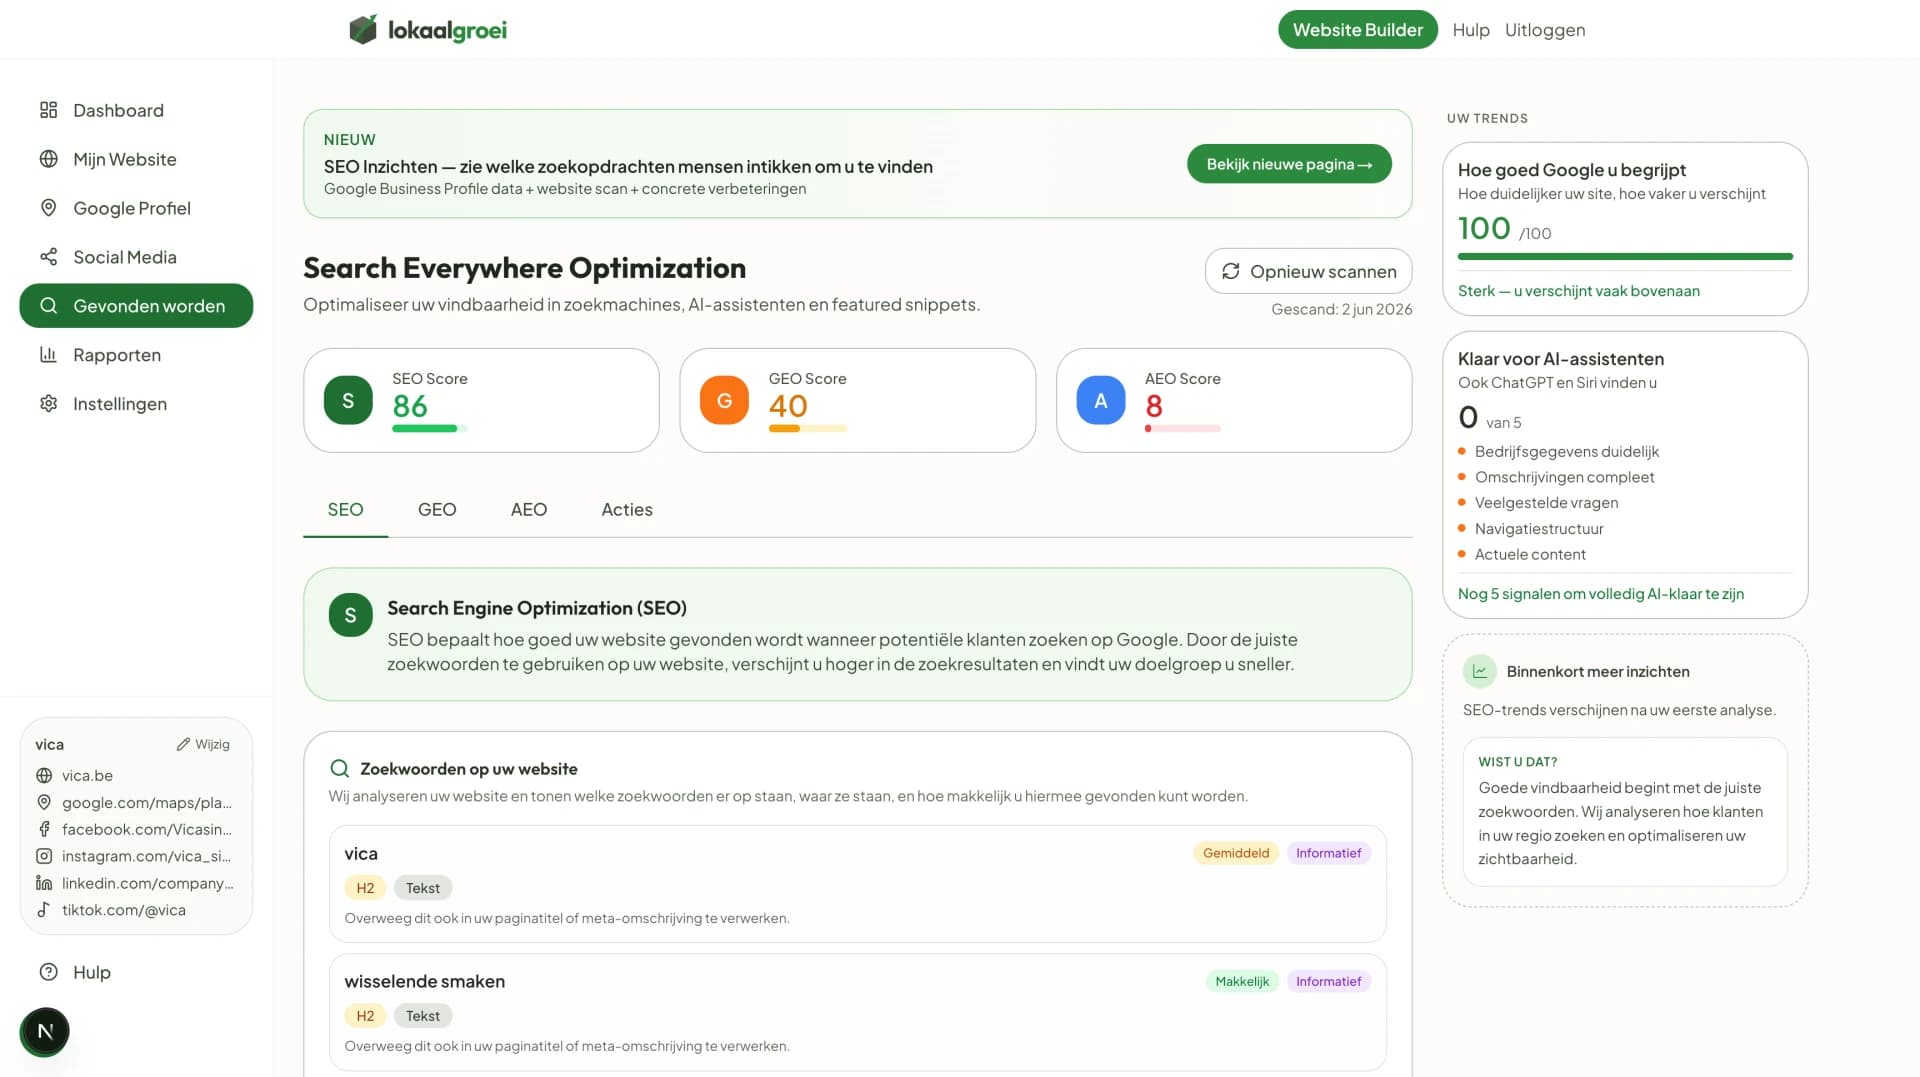Click the magnifier icon beside Zoekwoorden heading
The height and width of the screenshot is (1077, 1920).
pyautogui.click(x=340, y=769)
